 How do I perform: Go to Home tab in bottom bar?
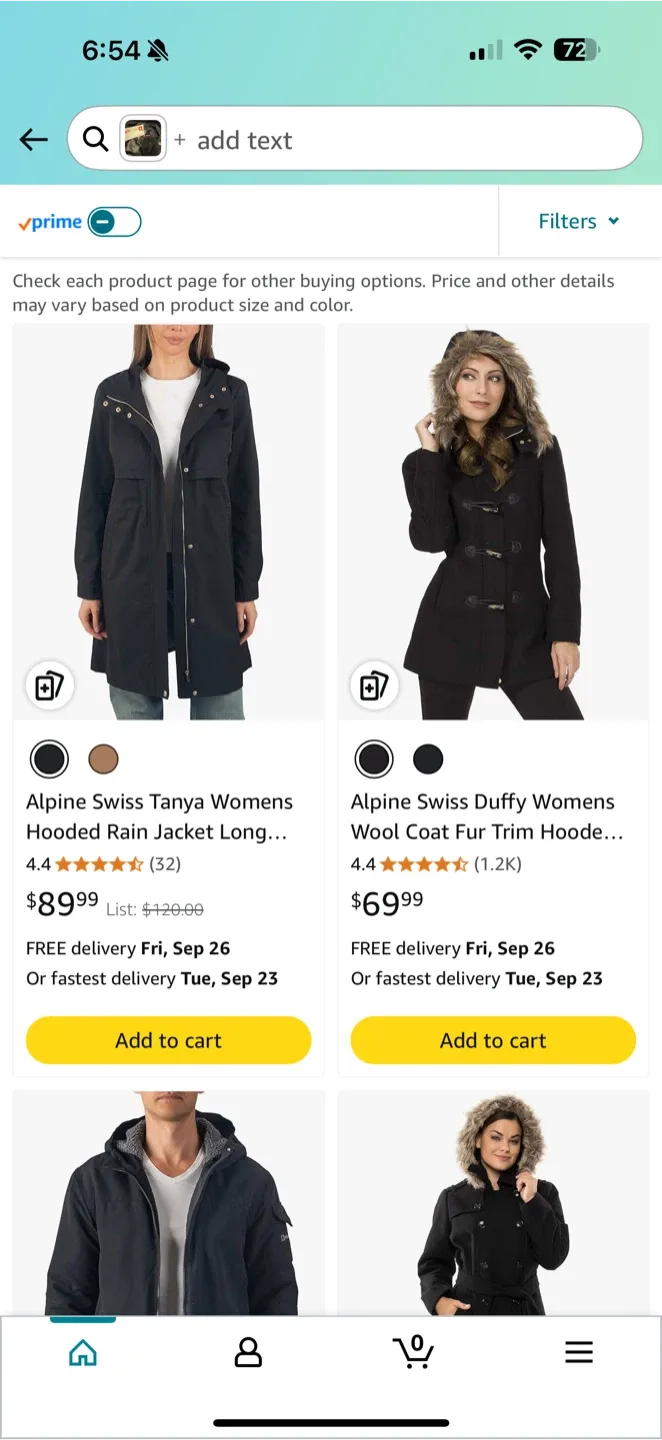pyautogui.click(x=83, y=1353)
